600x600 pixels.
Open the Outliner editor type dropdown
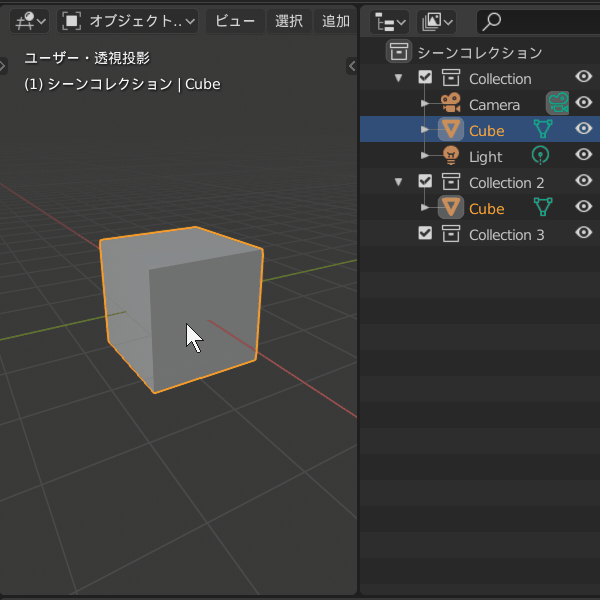(x=390, y=22)
